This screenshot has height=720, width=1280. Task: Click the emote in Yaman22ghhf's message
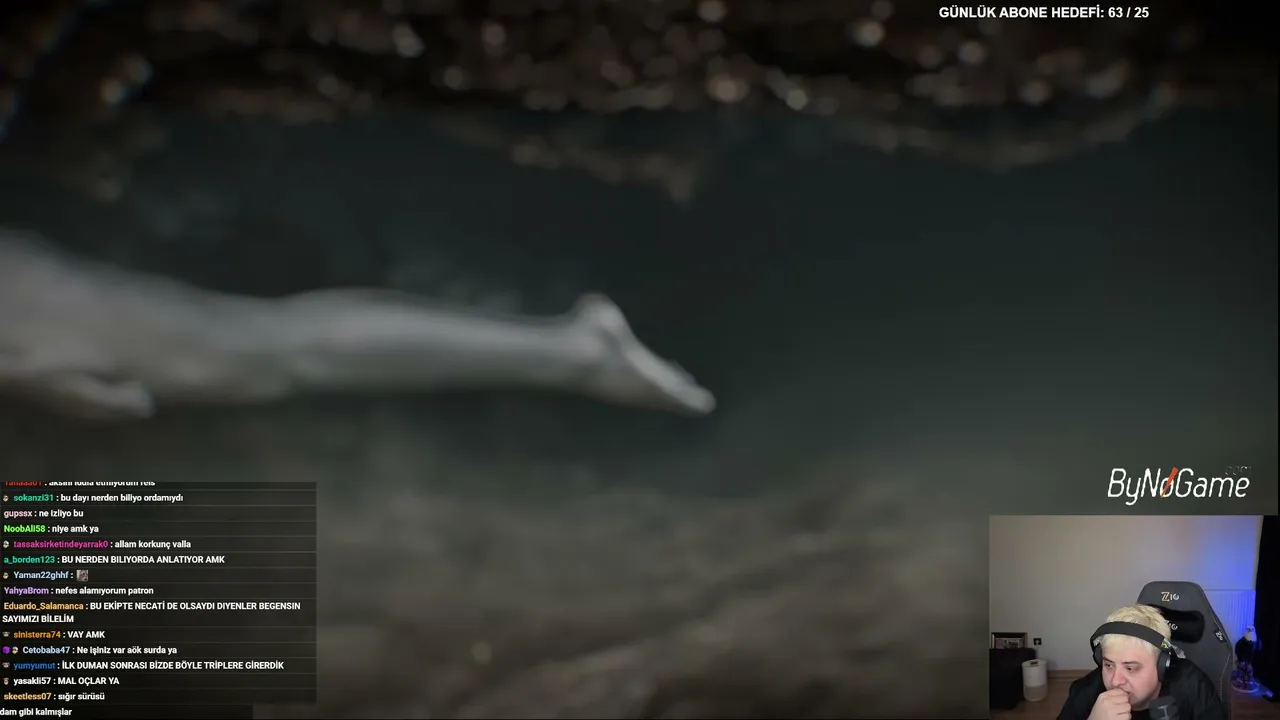(x=82, y=576)
